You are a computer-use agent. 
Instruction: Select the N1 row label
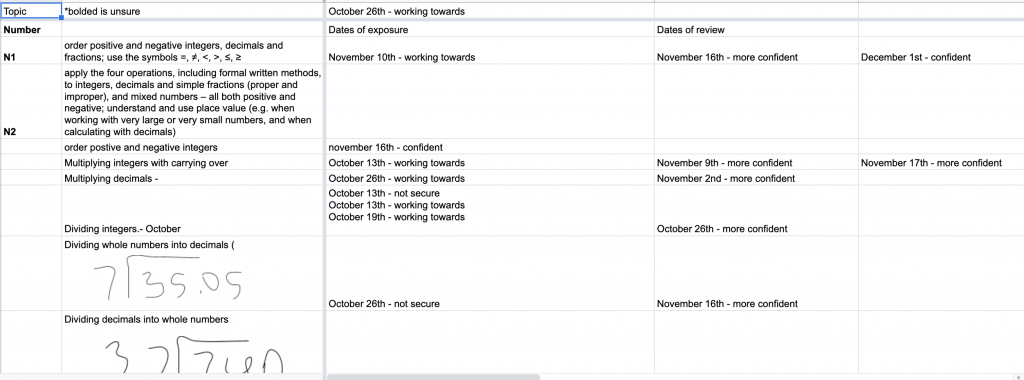tap(31, 50)
